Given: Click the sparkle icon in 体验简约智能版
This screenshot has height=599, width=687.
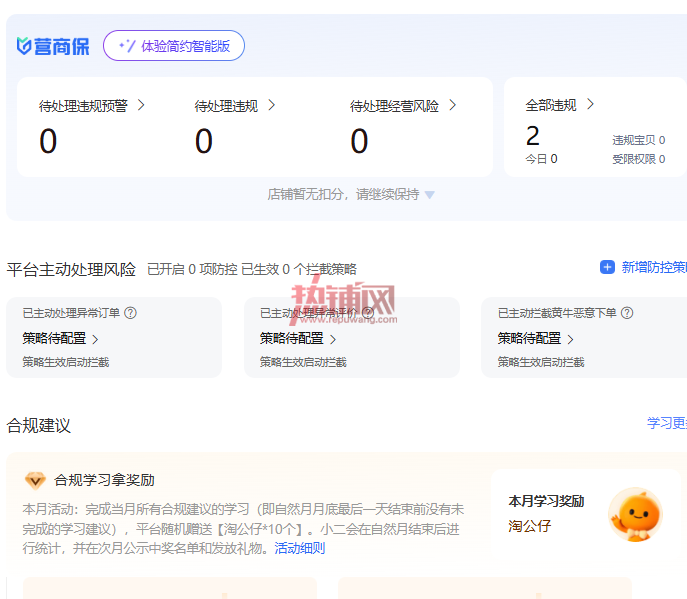Looking at the screenshot, I should tap(127, 46).
